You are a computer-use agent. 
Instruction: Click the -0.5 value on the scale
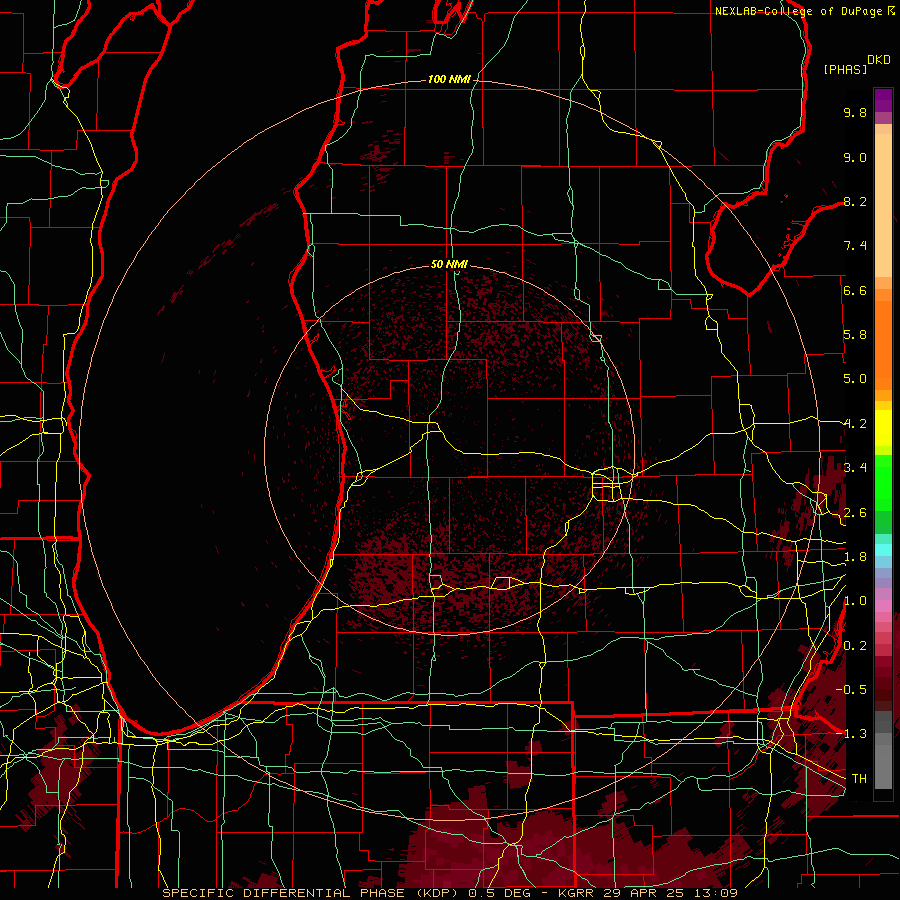pyautogui.click(x=851, y=689)
